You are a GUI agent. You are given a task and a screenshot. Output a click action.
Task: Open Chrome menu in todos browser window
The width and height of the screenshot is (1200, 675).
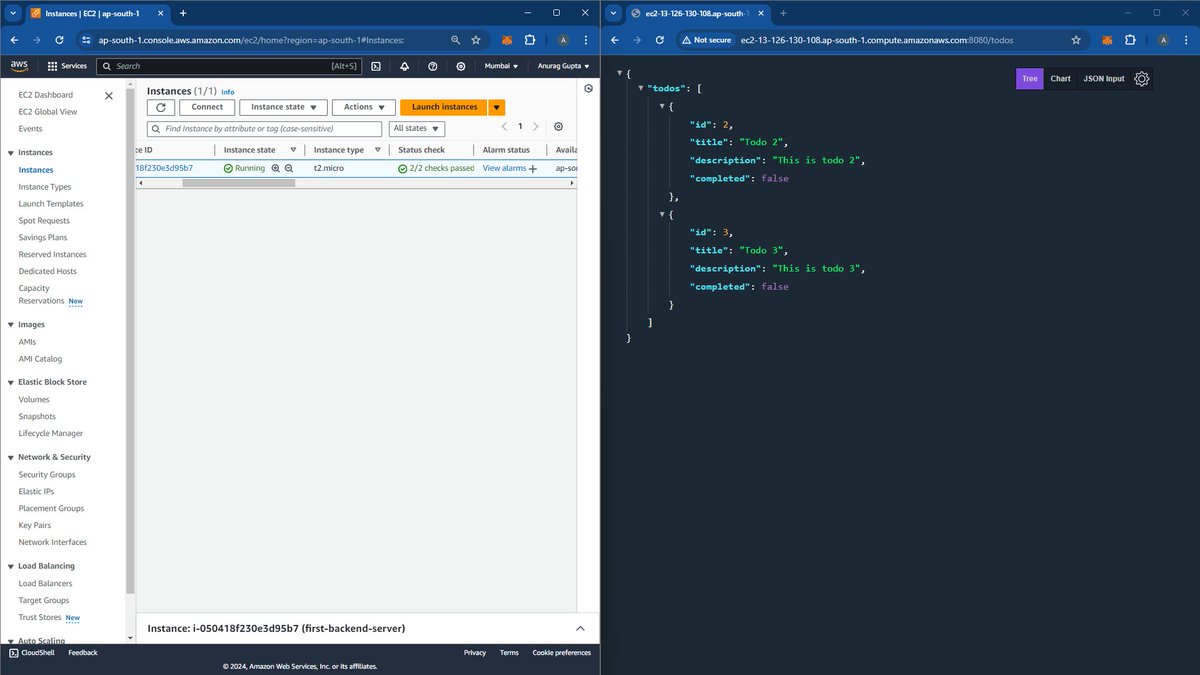click(x=1186, y=40)
